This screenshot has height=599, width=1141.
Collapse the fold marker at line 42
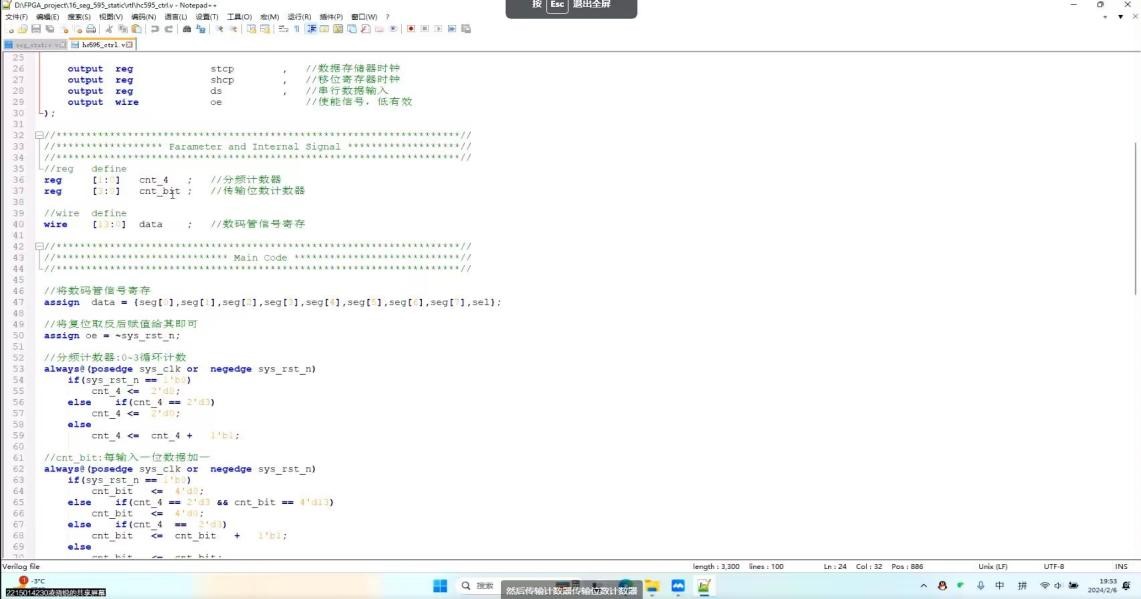click(x=39, y=246)
